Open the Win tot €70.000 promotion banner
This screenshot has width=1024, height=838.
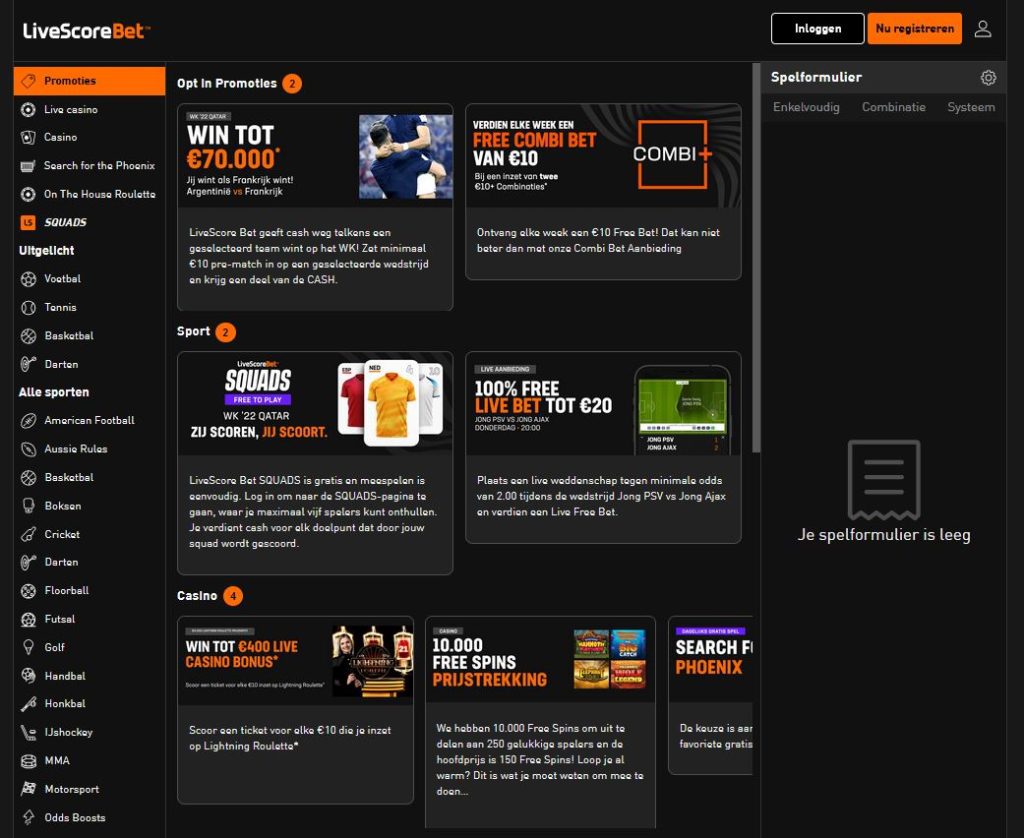[x=315, y=156]
